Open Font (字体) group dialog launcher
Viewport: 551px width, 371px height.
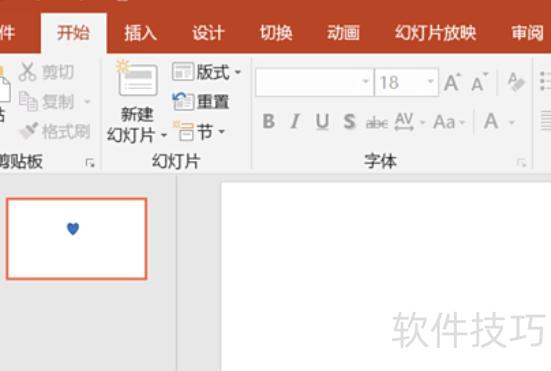(x=521, y=163)
